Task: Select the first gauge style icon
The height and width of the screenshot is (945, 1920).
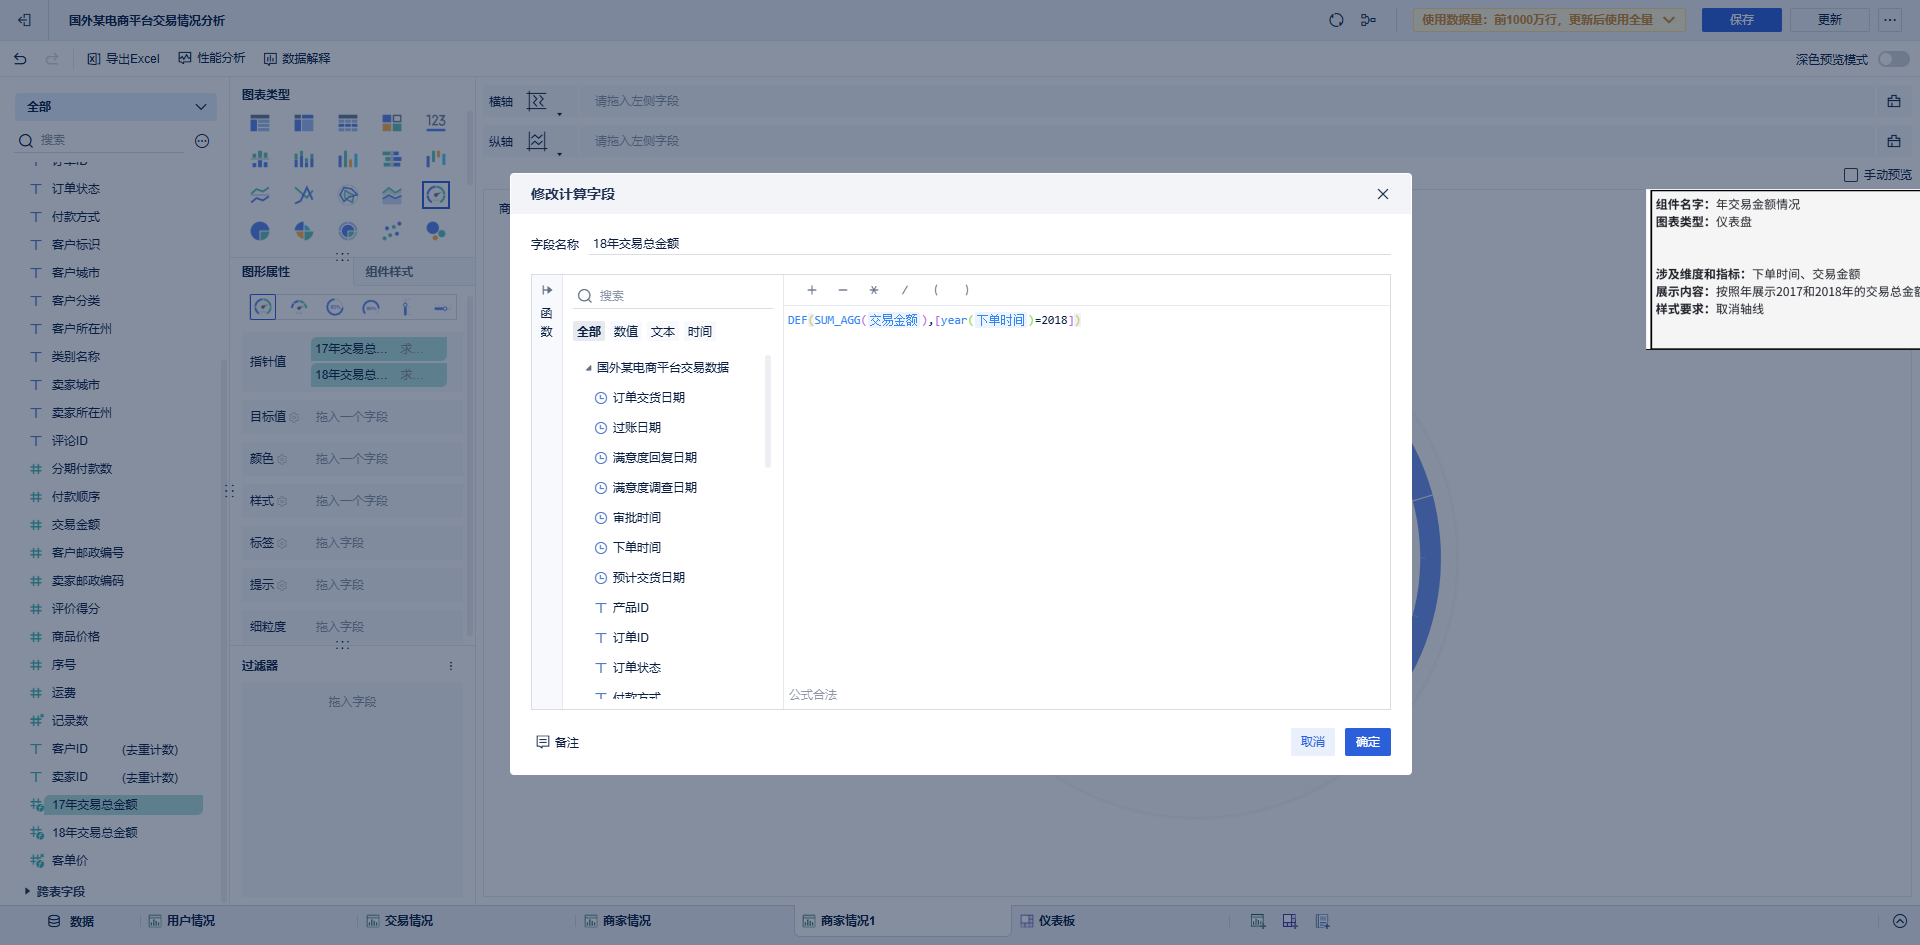Action: point(263,307)
